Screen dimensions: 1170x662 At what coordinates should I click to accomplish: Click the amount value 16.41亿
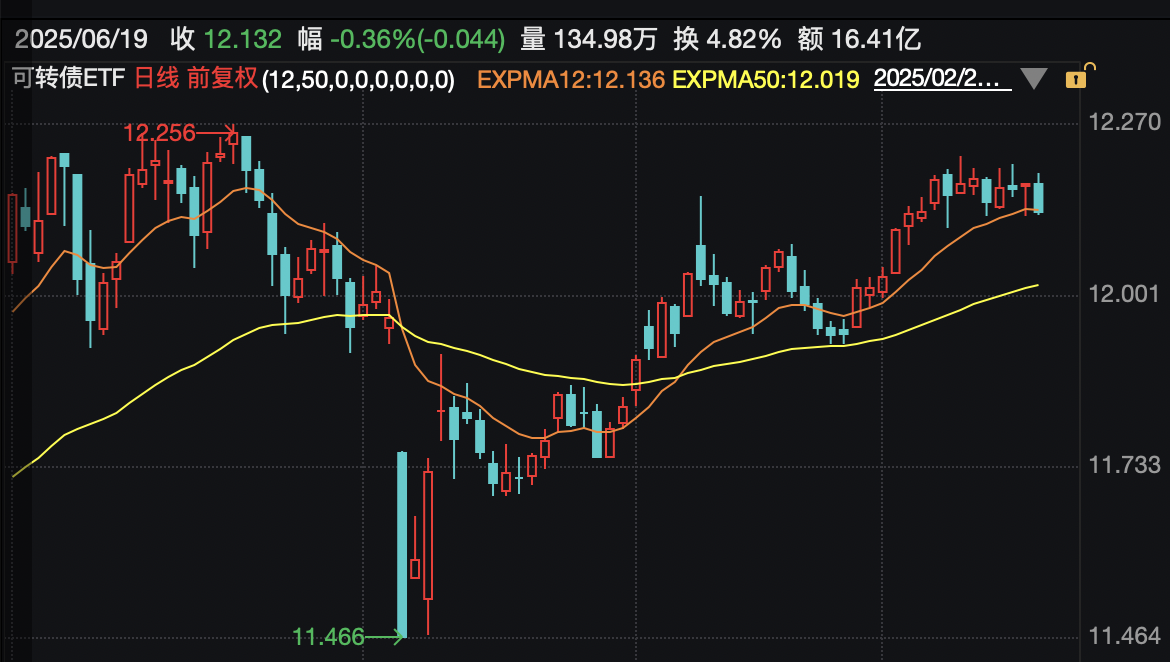pyautogui.click(x=875, y=39)
